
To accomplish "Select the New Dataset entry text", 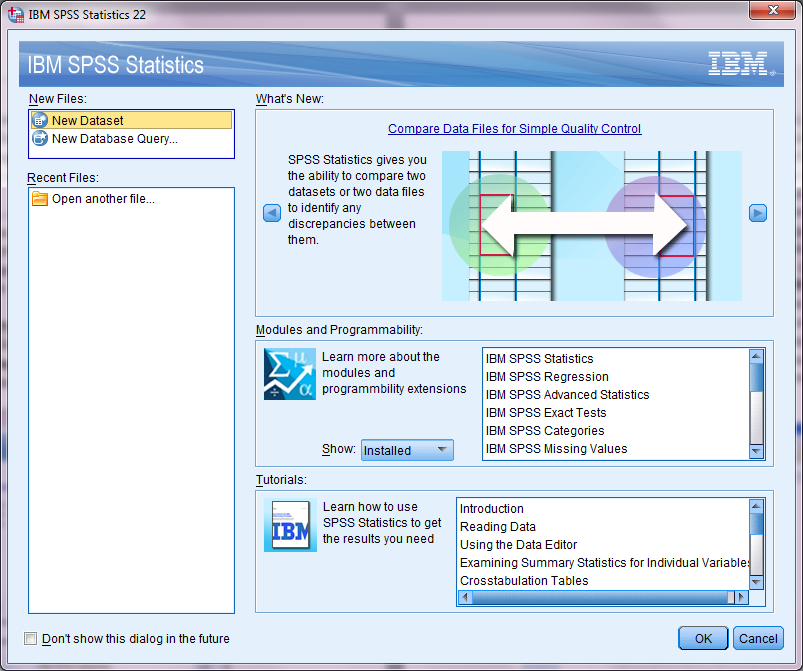I will point(88,121).
